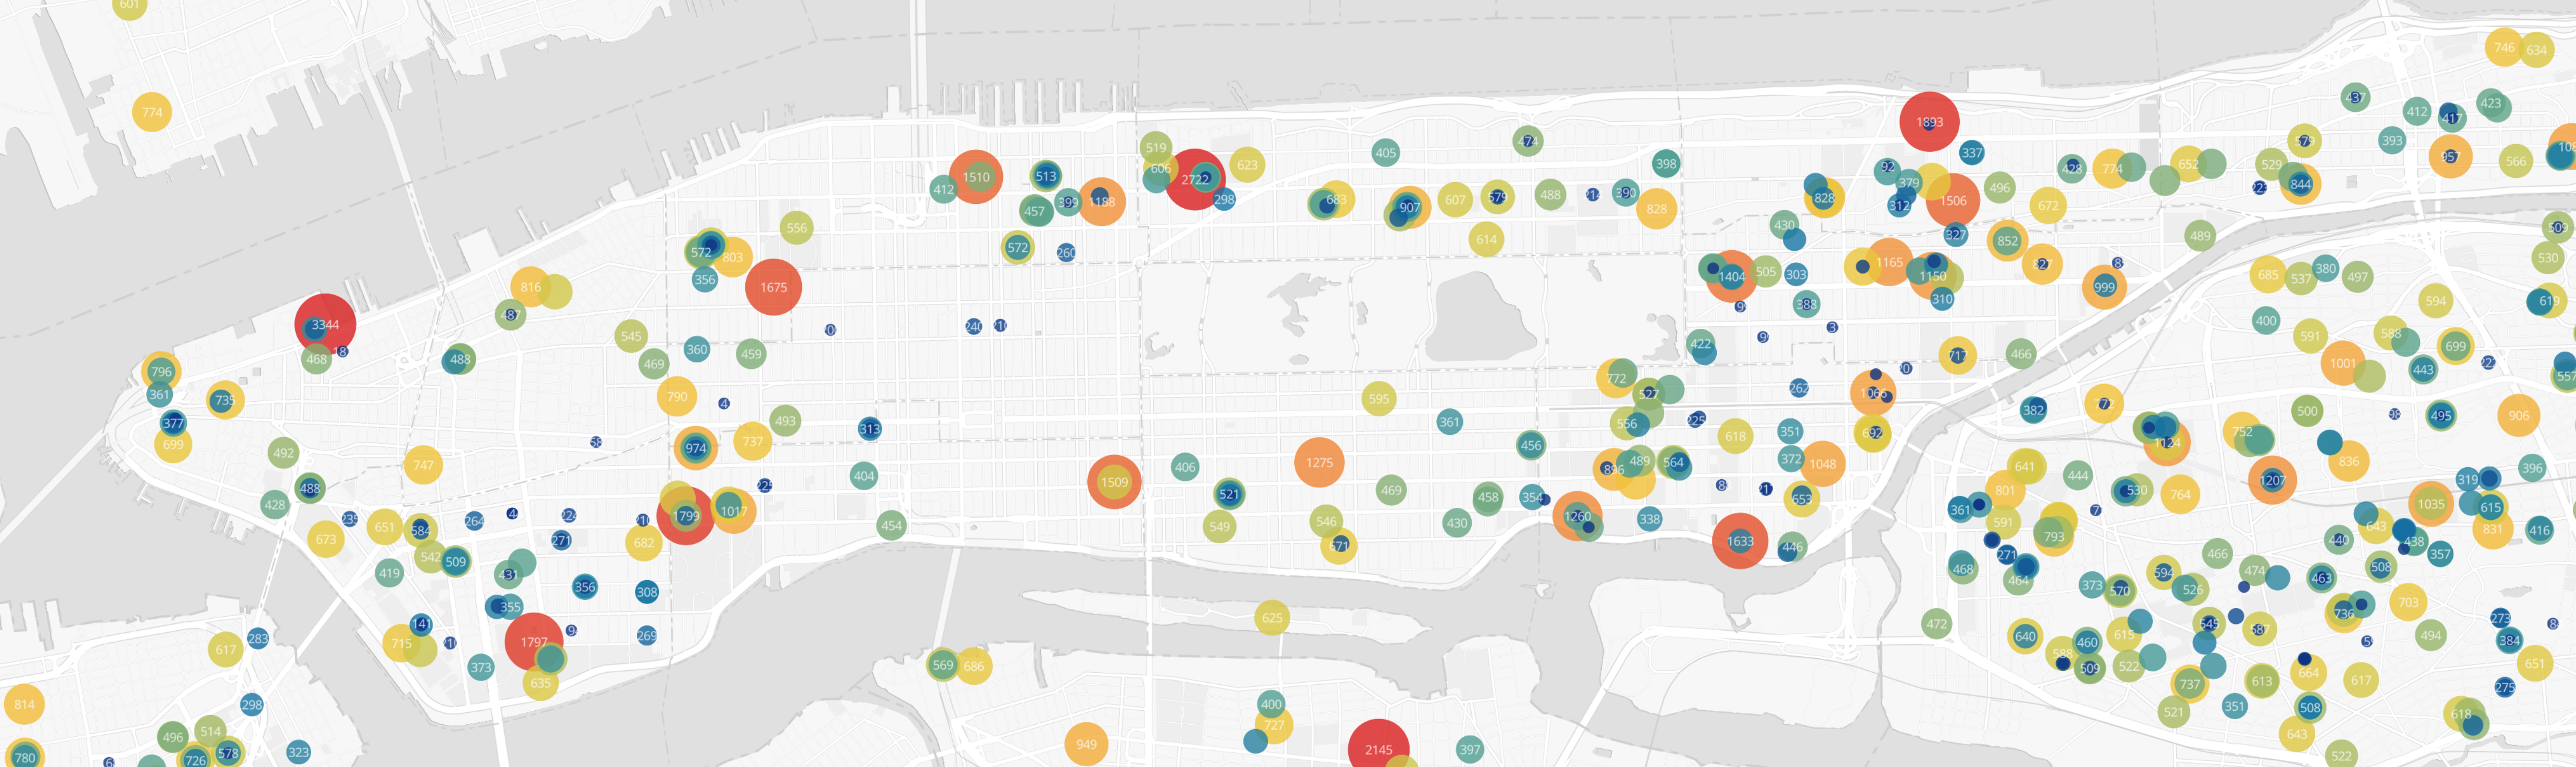Image resolution: width=2576 pixels, height=767 pixels.
Task: Click the orange 1275 bubble
Action: tap(1319, 462)
